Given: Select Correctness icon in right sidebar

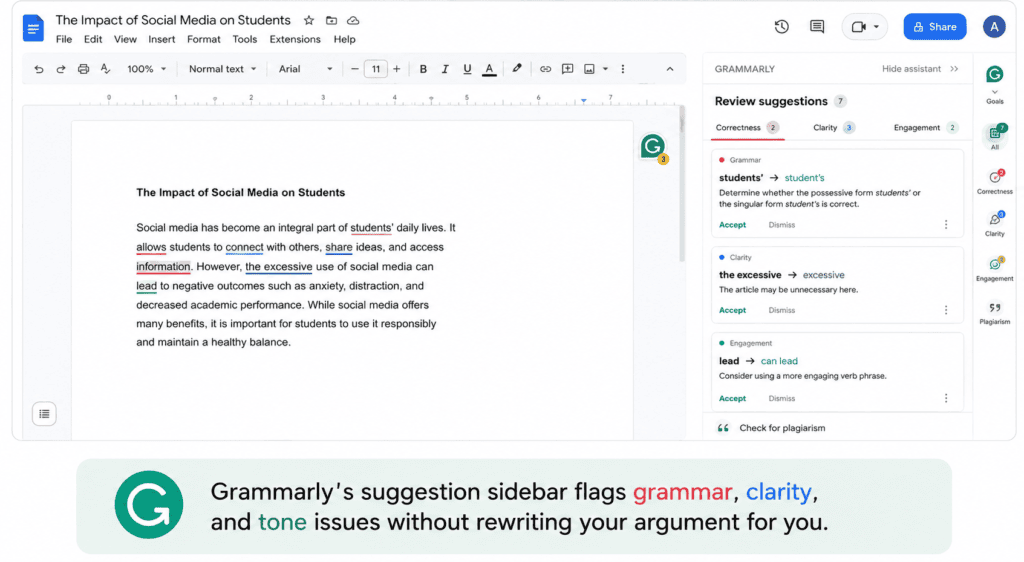Looking at the screenshot, I should tap(995, 182).
